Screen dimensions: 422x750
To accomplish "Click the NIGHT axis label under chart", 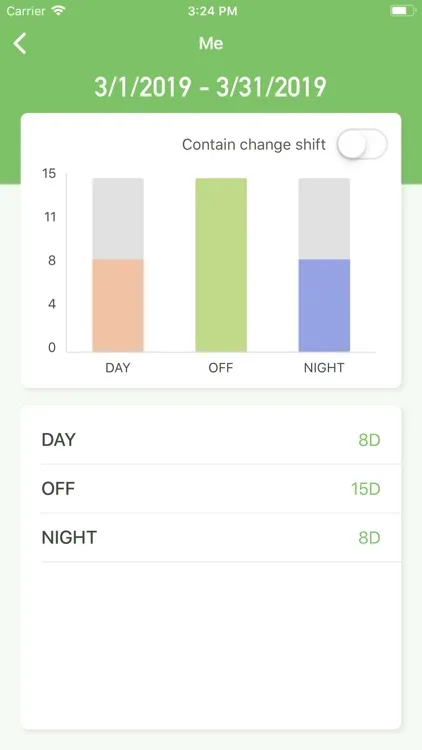I will (x=324, y=368).
